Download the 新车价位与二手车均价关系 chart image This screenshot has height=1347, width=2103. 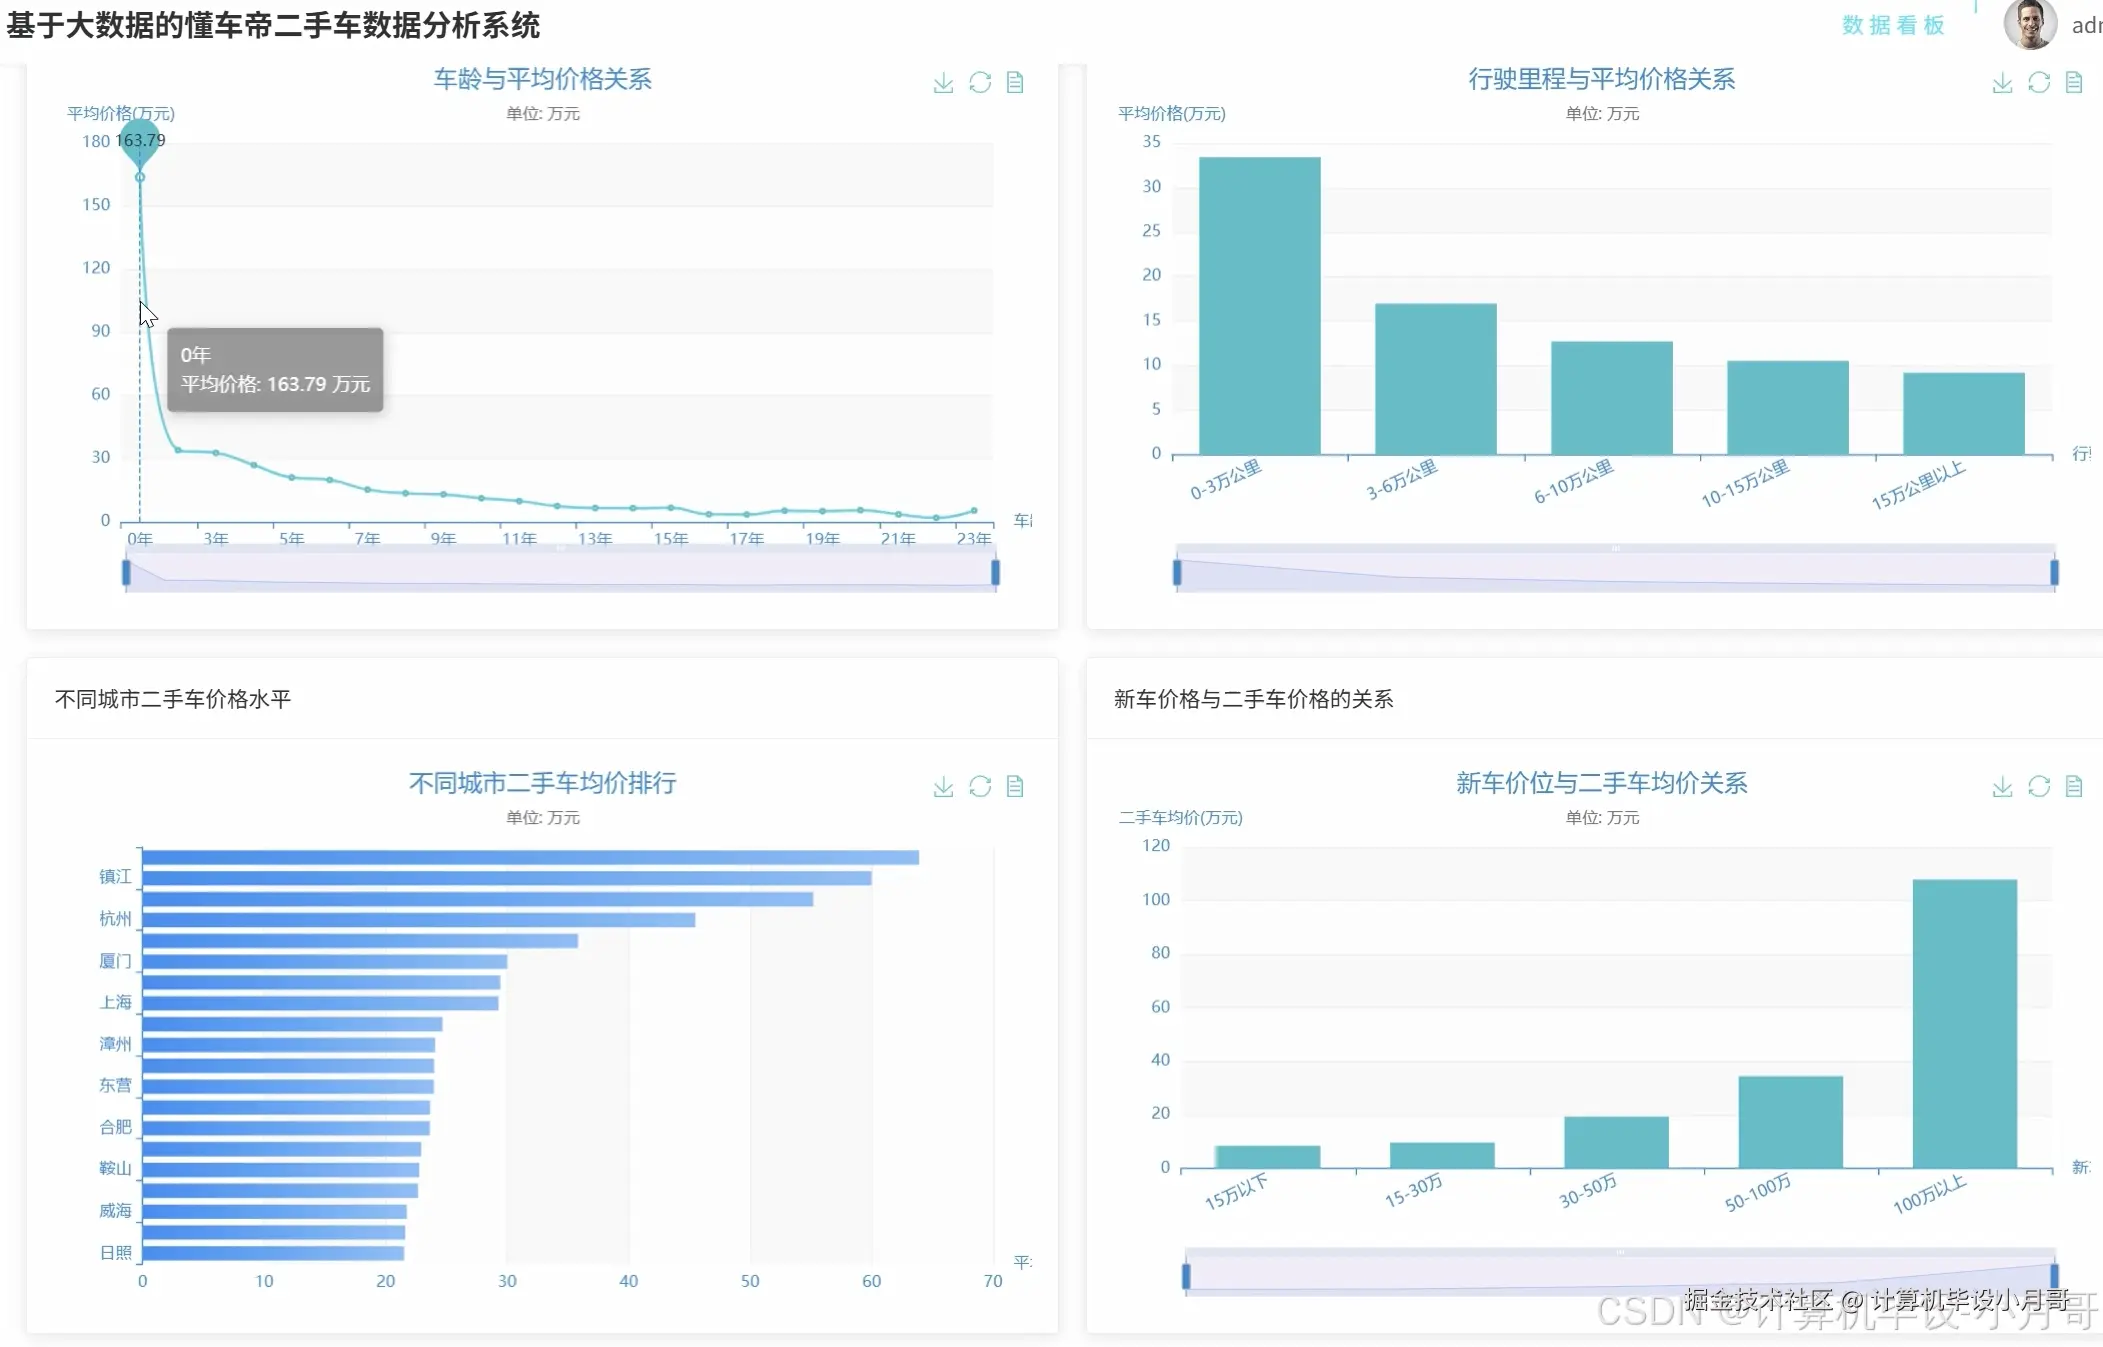(x=2002, y=787)
